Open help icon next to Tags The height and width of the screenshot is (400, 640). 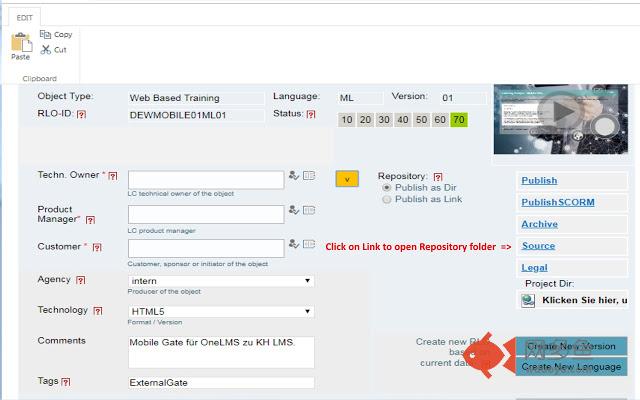pos(66,382)
